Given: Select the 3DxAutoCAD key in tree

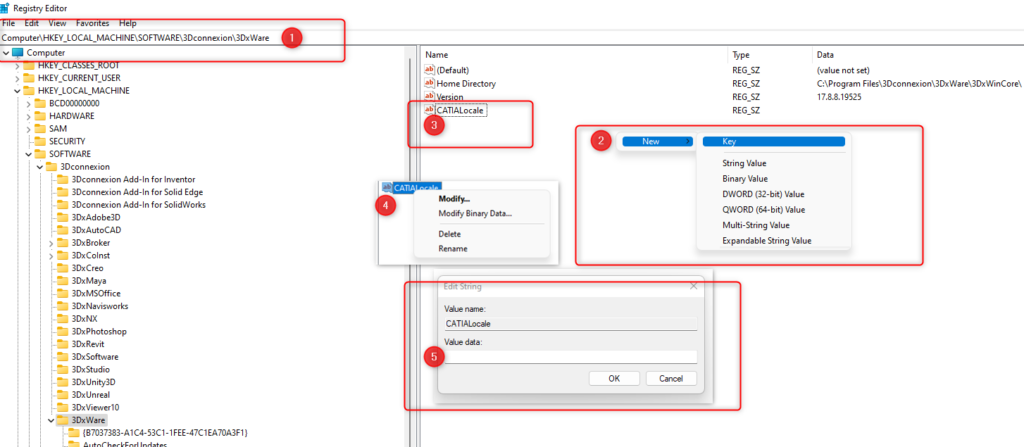Looking at the screenshot, I should coord(96,230).
